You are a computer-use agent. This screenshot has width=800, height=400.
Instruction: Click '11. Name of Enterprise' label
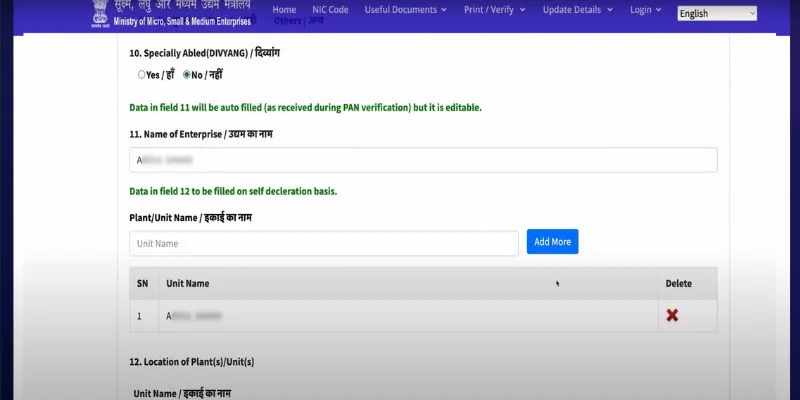201,134
